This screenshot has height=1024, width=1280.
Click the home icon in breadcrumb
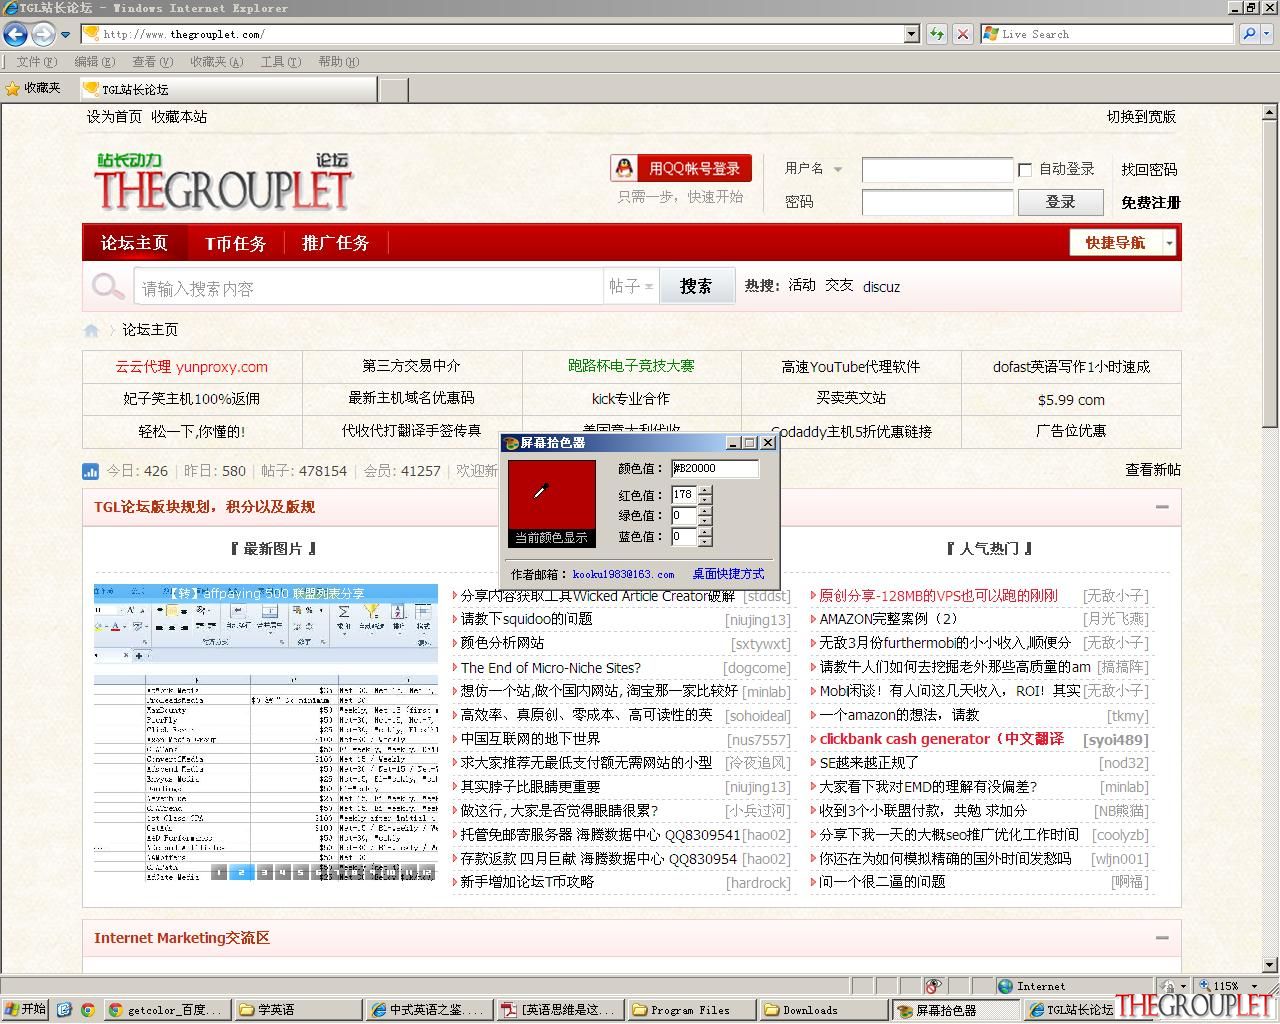pyautogui.click(x=91, y=330)
